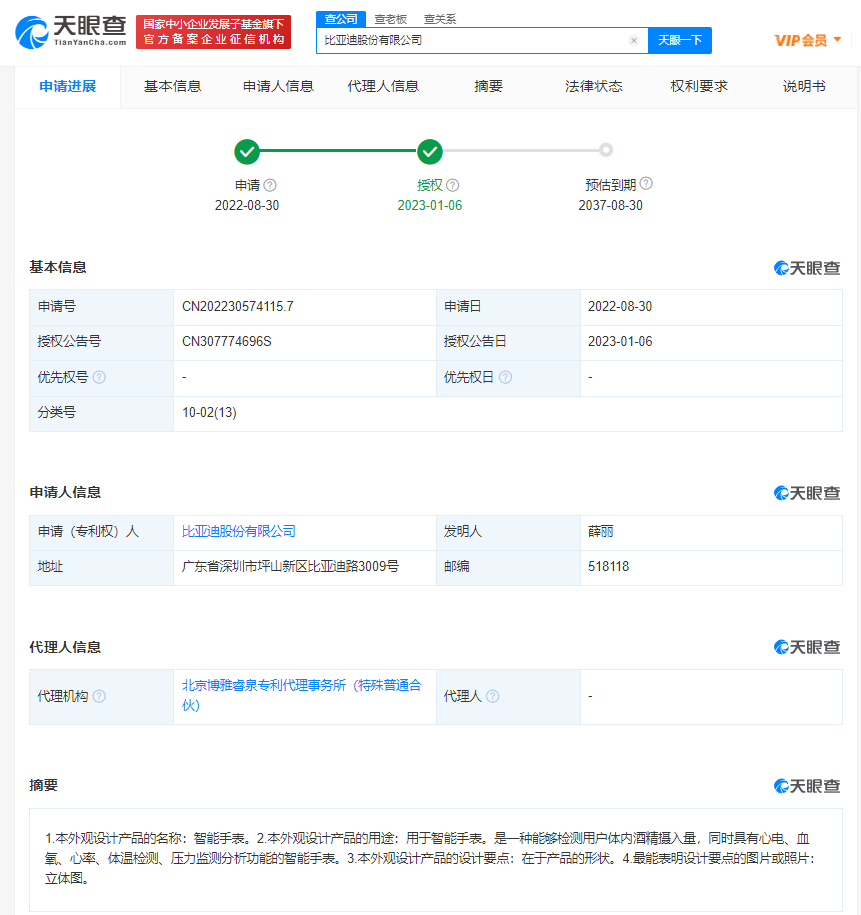This screenshot has height=915, width=861.
Task: Switch to the 申请进展 tab
Action: point(68,87)
